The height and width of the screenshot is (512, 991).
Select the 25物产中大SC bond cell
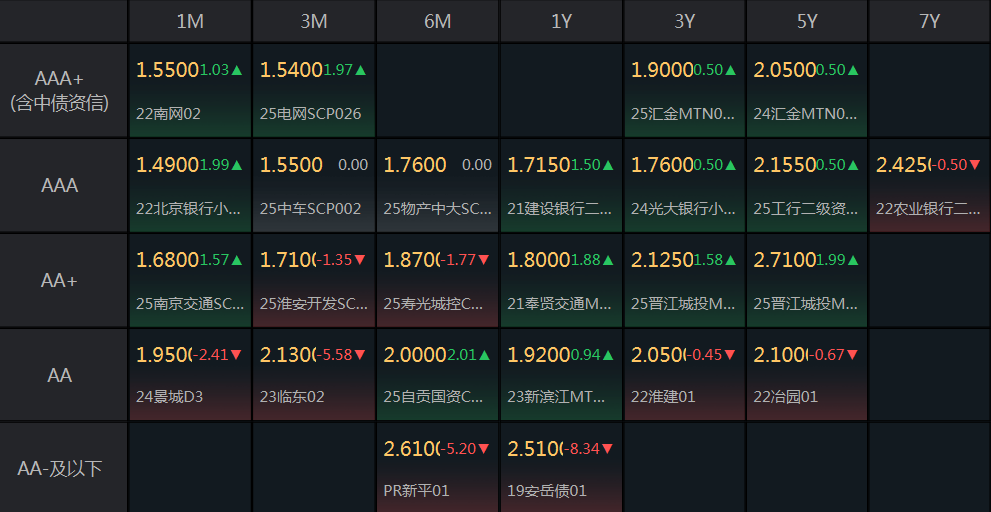pos(437,186)
